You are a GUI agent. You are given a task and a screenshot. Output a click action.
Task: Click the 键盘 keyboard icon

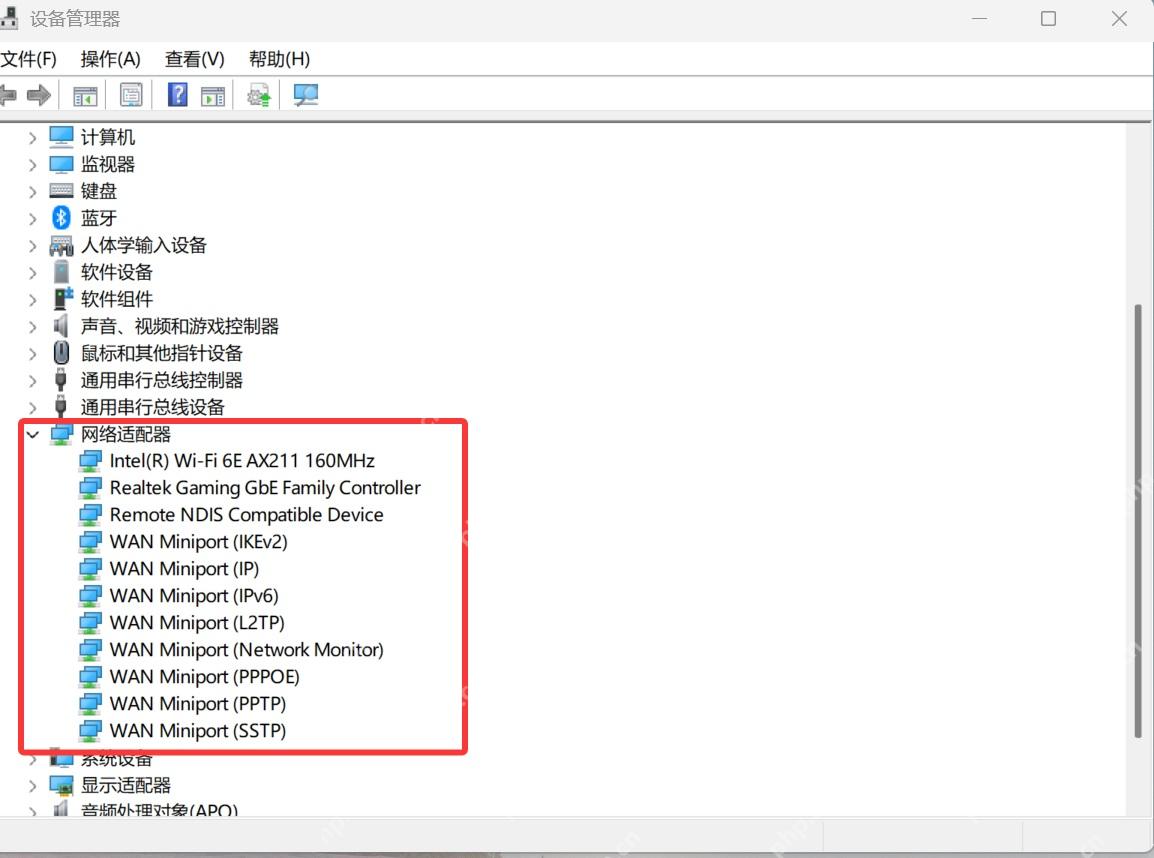click(x=61, y=191)
